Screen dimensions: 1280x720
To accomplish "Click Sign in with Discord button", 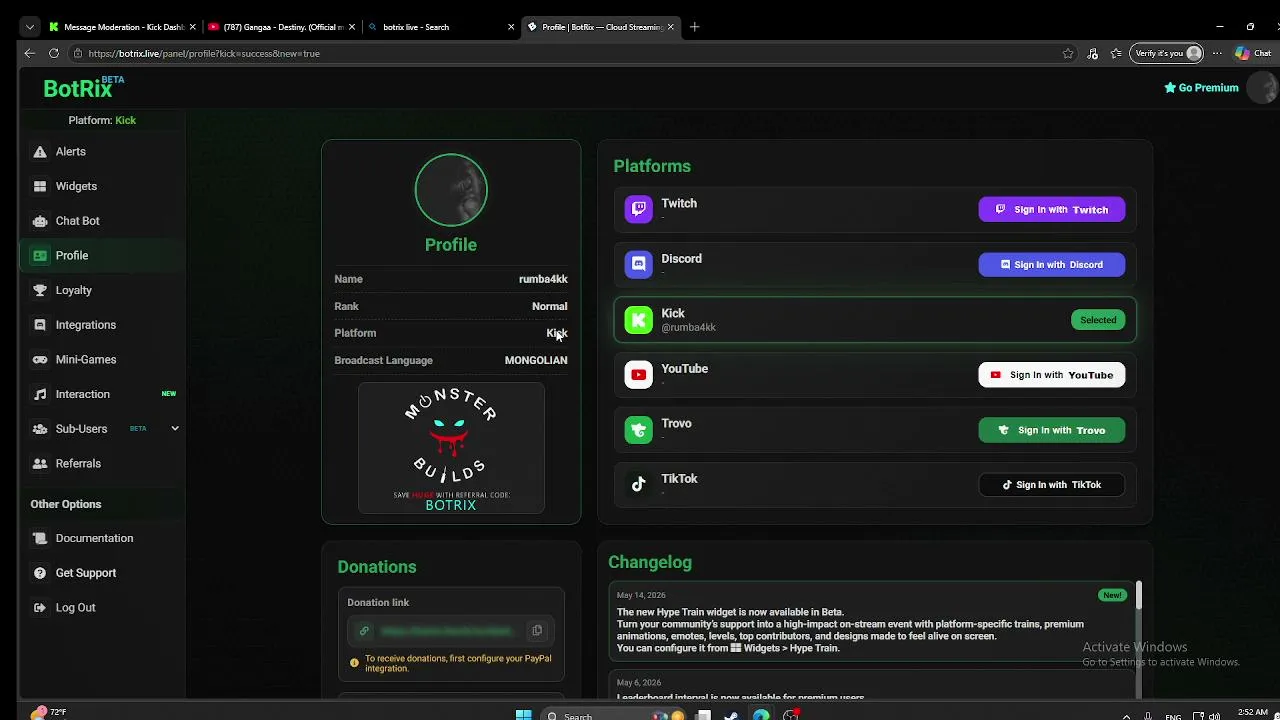I will (x=1051, y=265).
